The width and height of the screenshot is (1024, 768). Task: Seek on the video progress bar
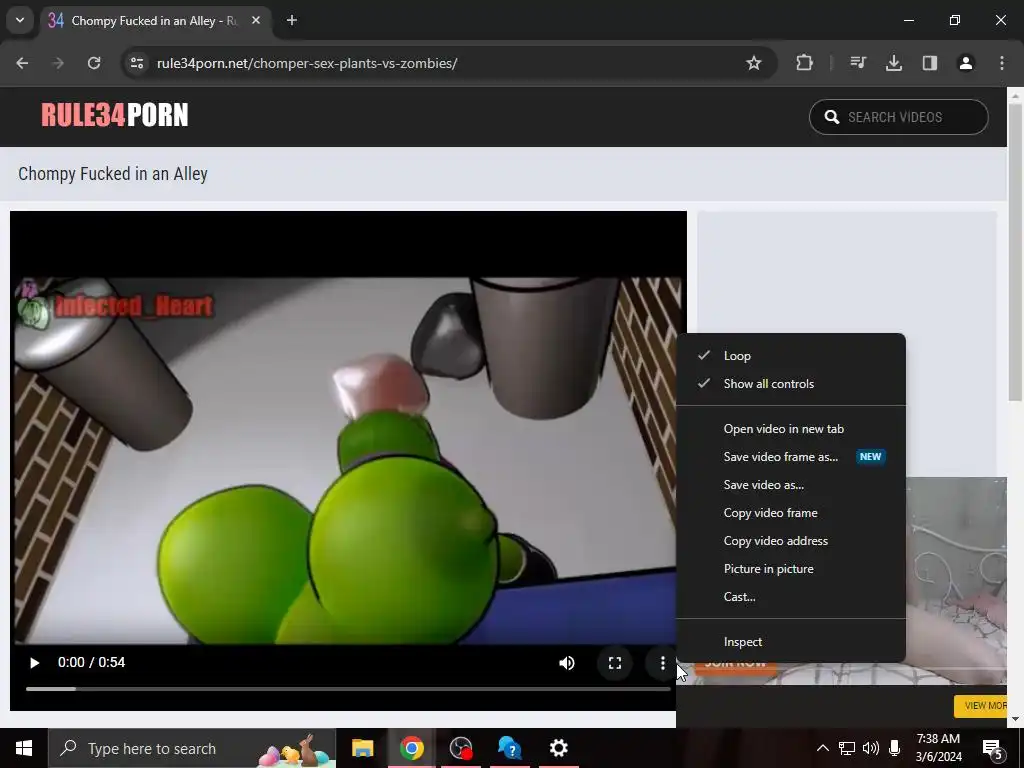tap(348, 688)
